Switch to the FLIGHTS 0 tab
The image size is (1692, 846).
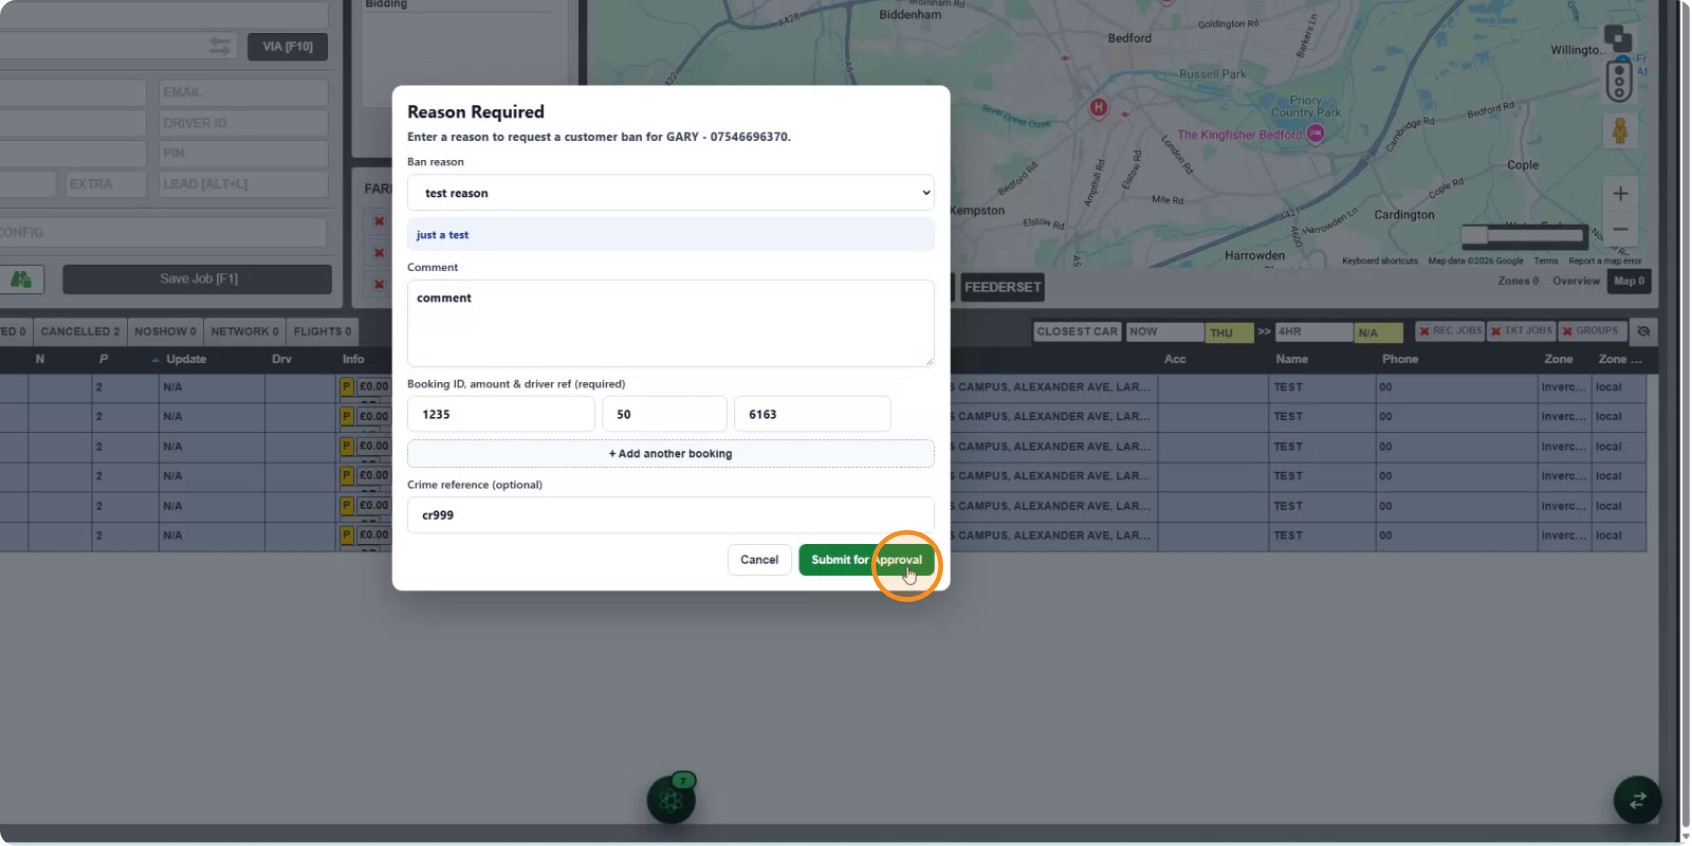click(322, 332)
